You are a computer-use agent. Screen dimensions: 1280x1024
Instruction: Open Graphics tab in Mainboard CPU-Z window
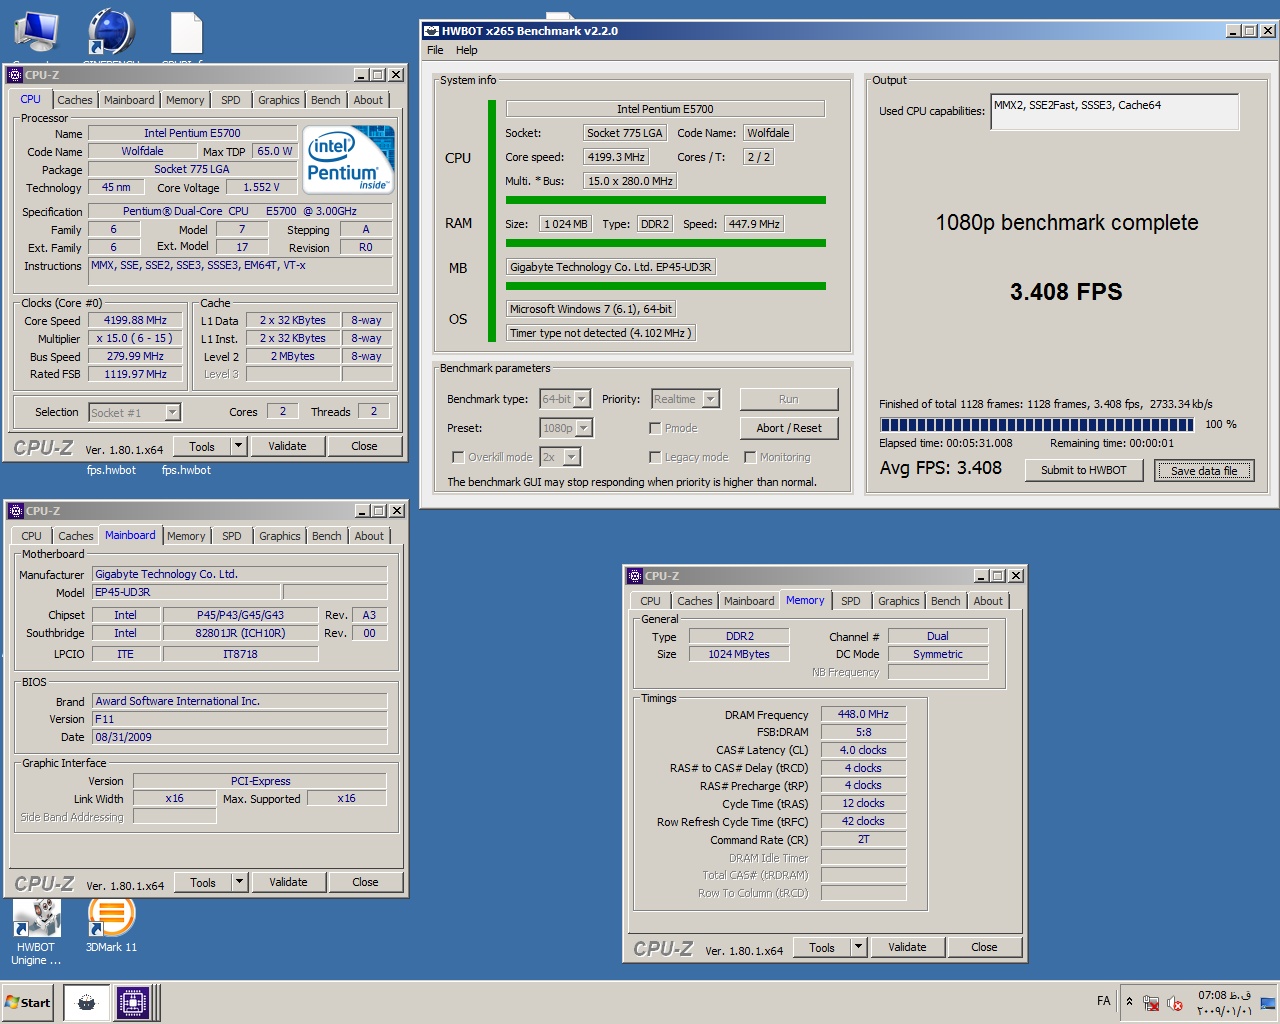point(280,536)
